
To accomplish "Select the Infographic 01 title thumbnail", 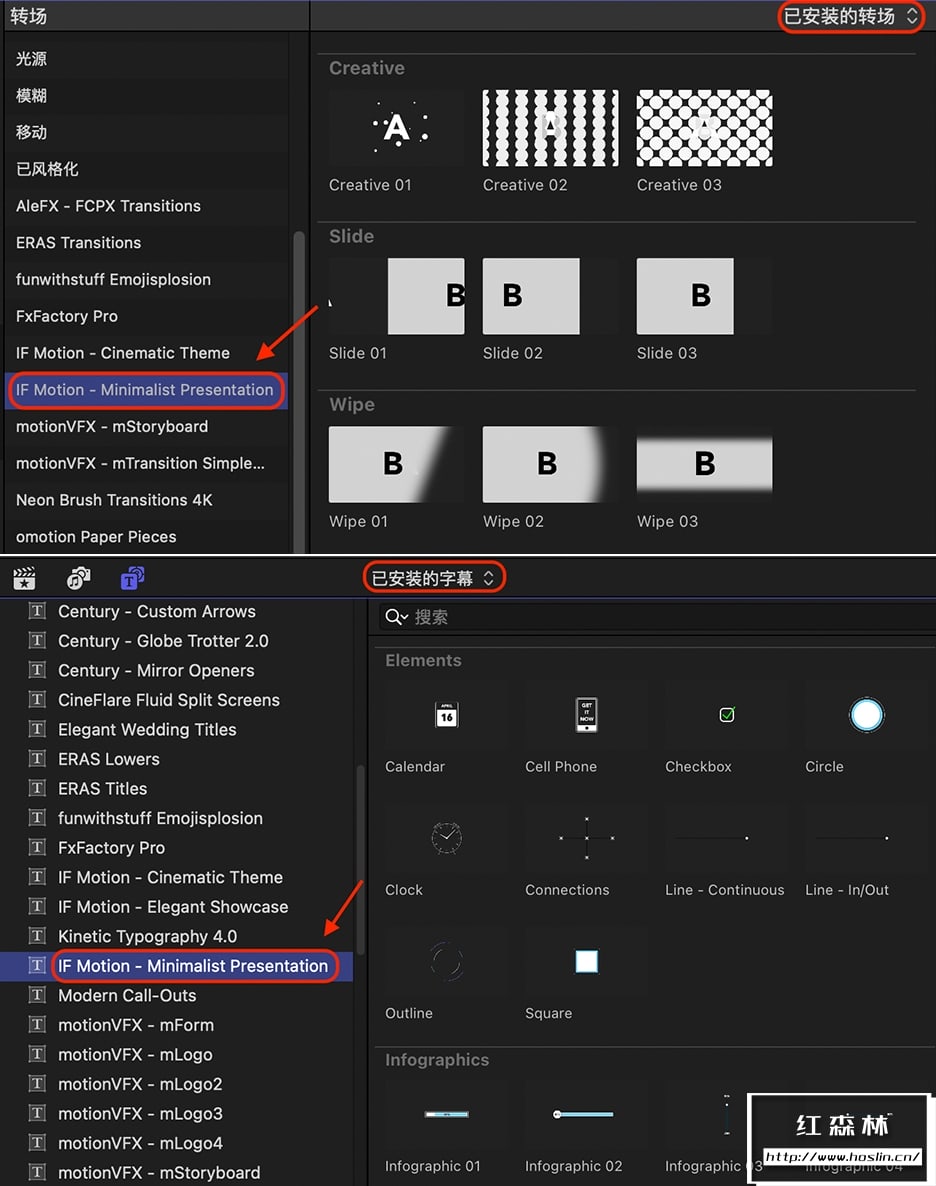I will click(446, 1114).
